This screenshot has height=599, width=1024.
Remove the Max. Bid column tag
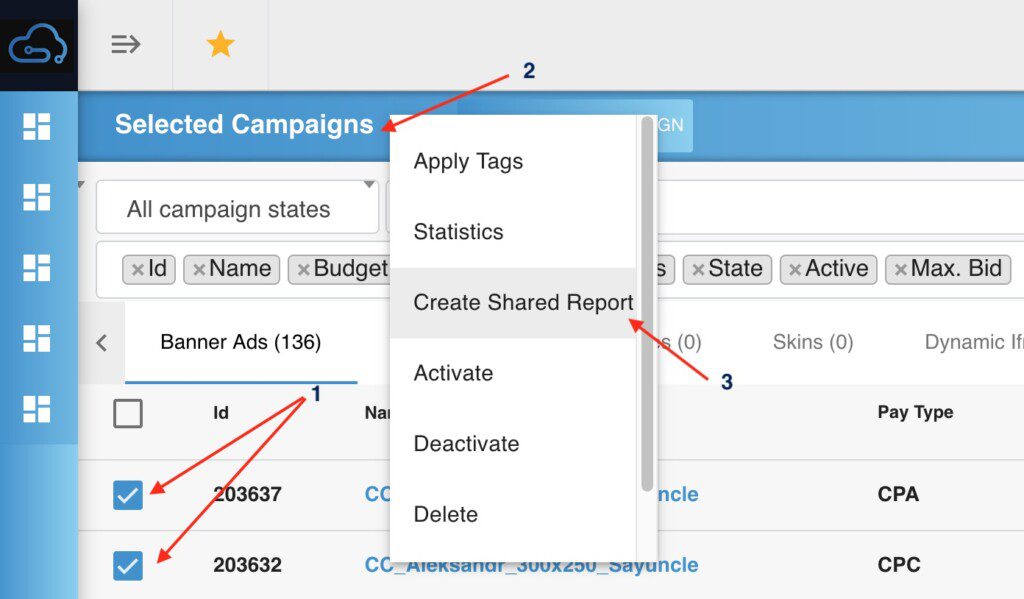point(901,269)
